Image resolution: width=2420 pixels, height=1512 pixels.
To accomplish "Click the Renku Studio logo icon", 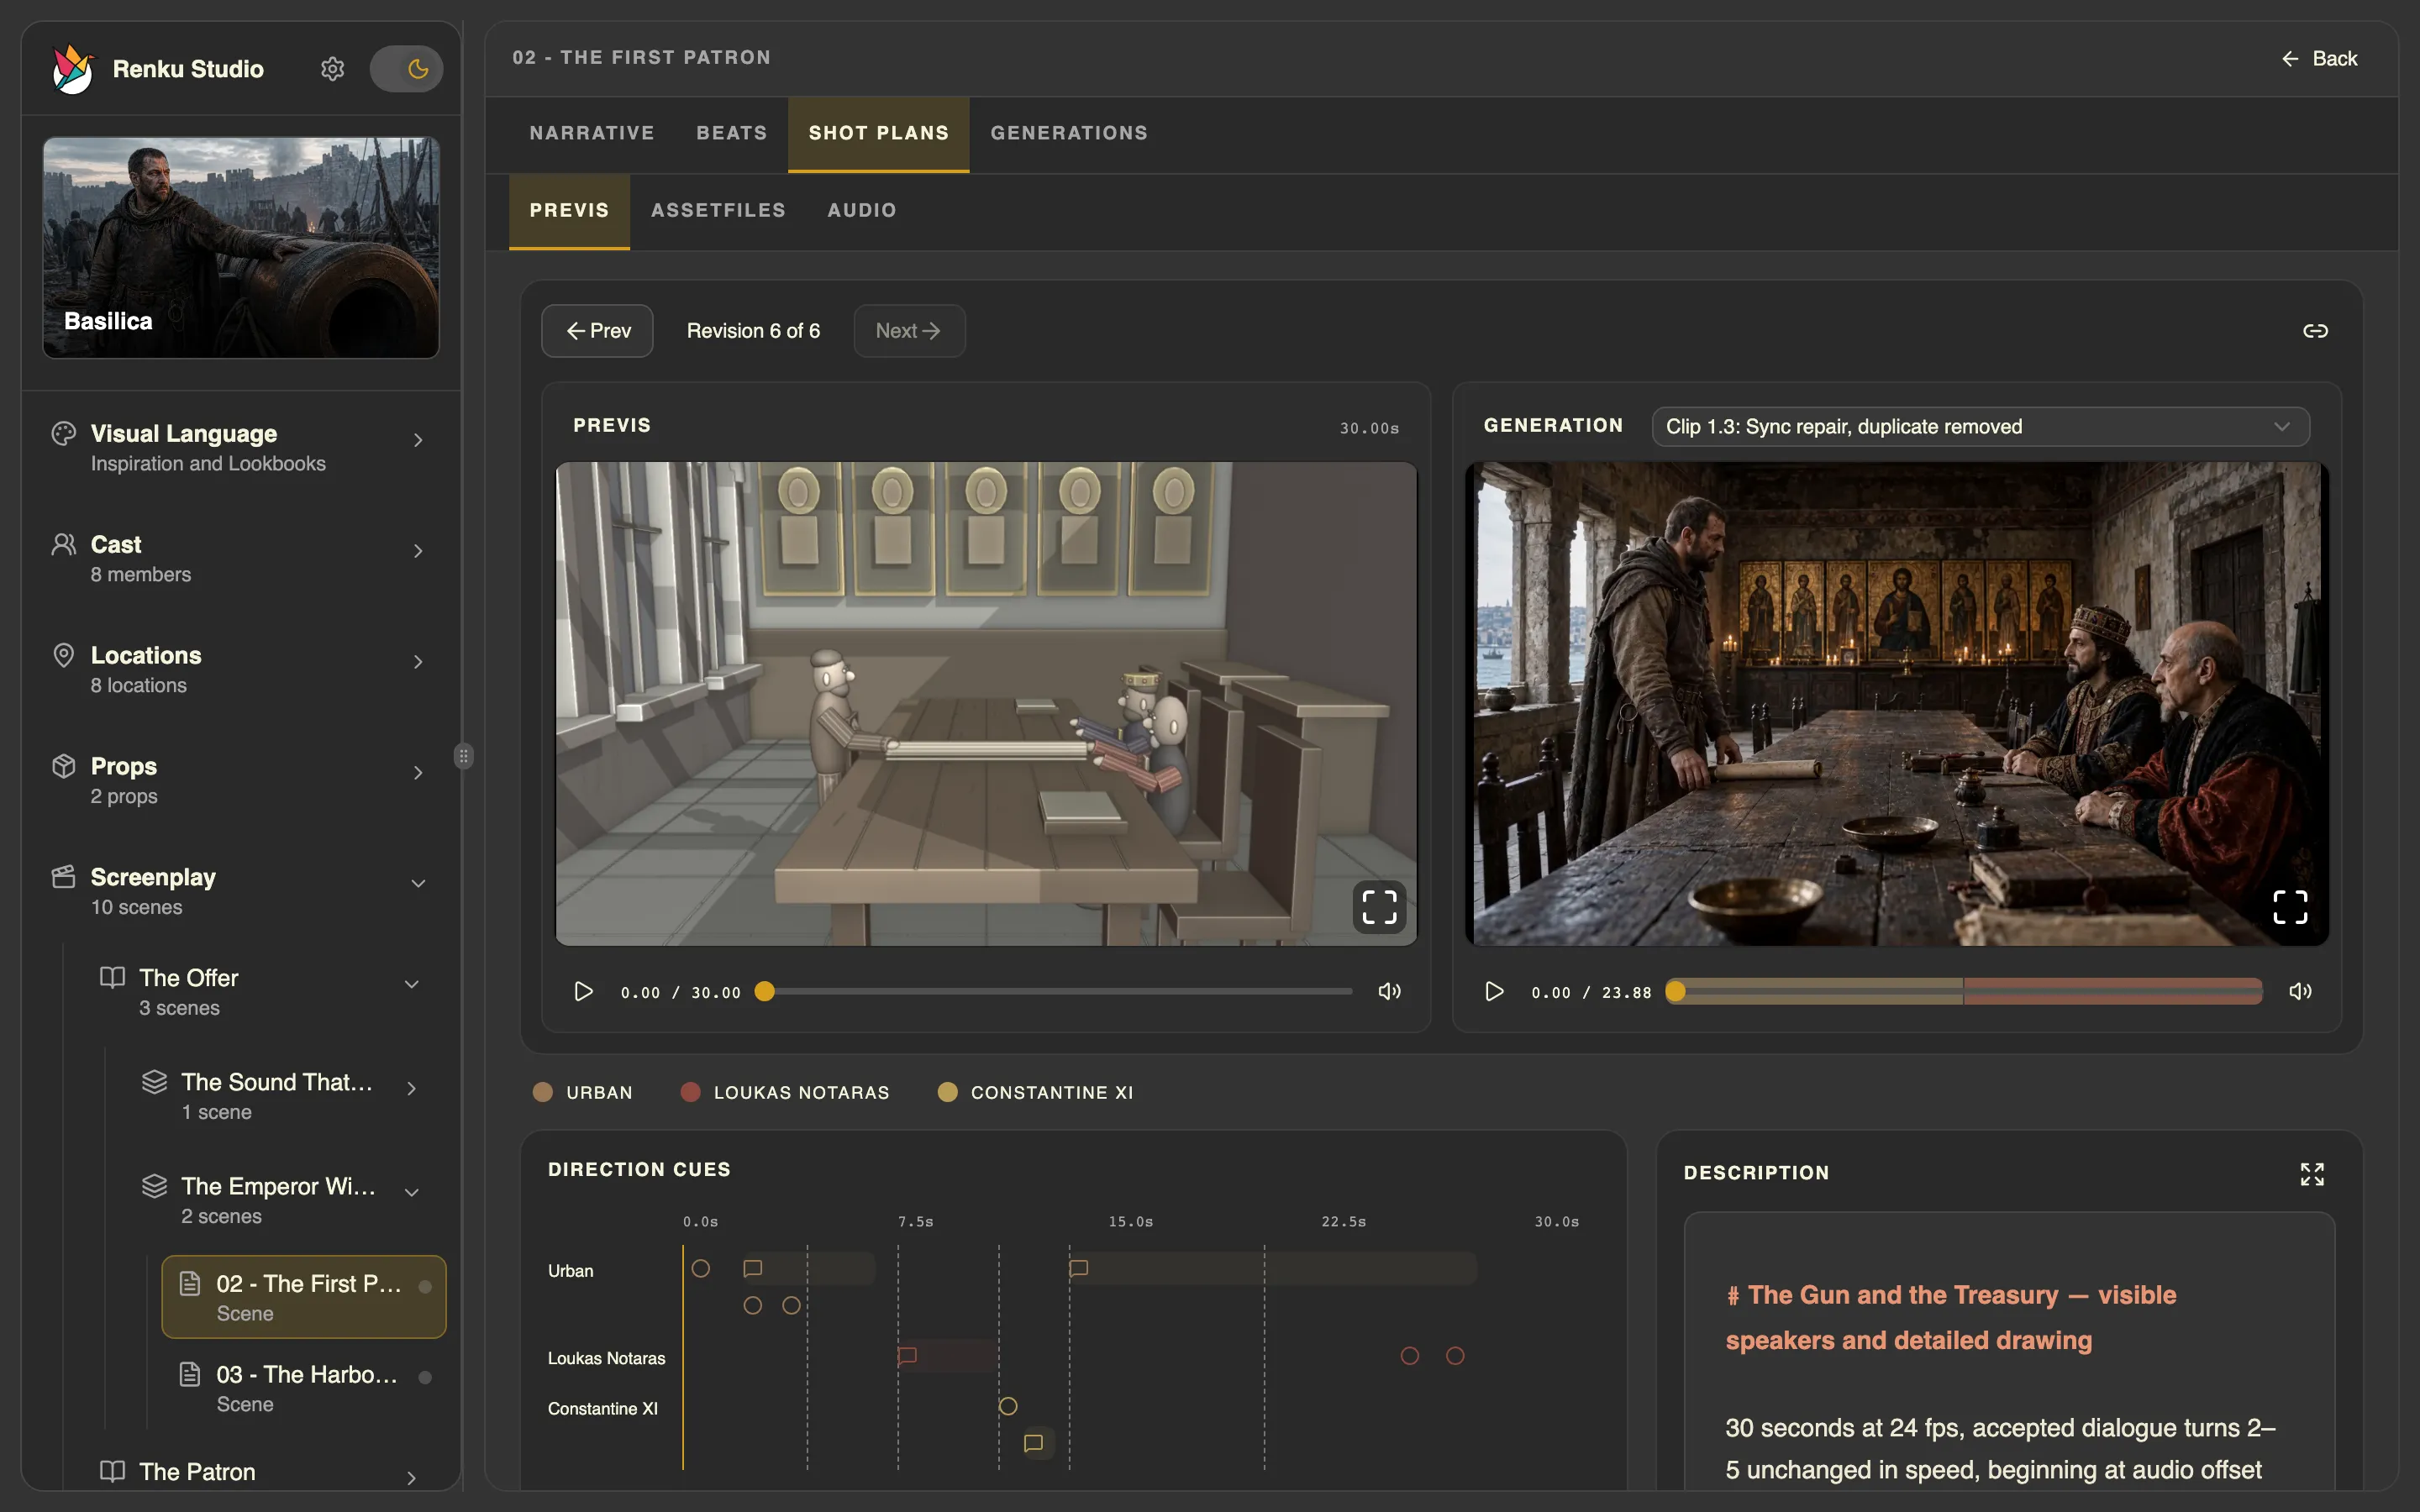I will [73, 69].
